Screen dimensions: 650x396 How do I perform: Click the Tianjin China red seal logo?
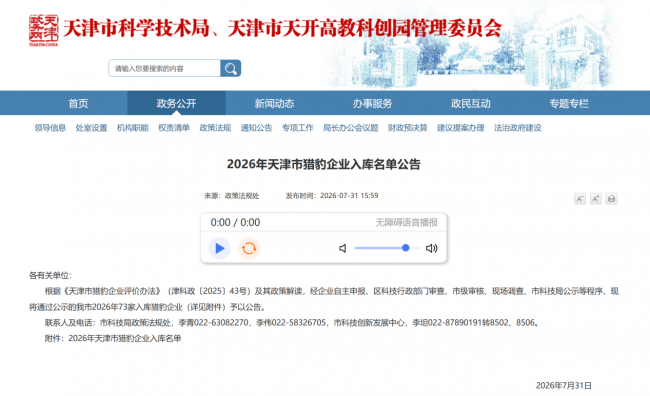pos(44,30)
